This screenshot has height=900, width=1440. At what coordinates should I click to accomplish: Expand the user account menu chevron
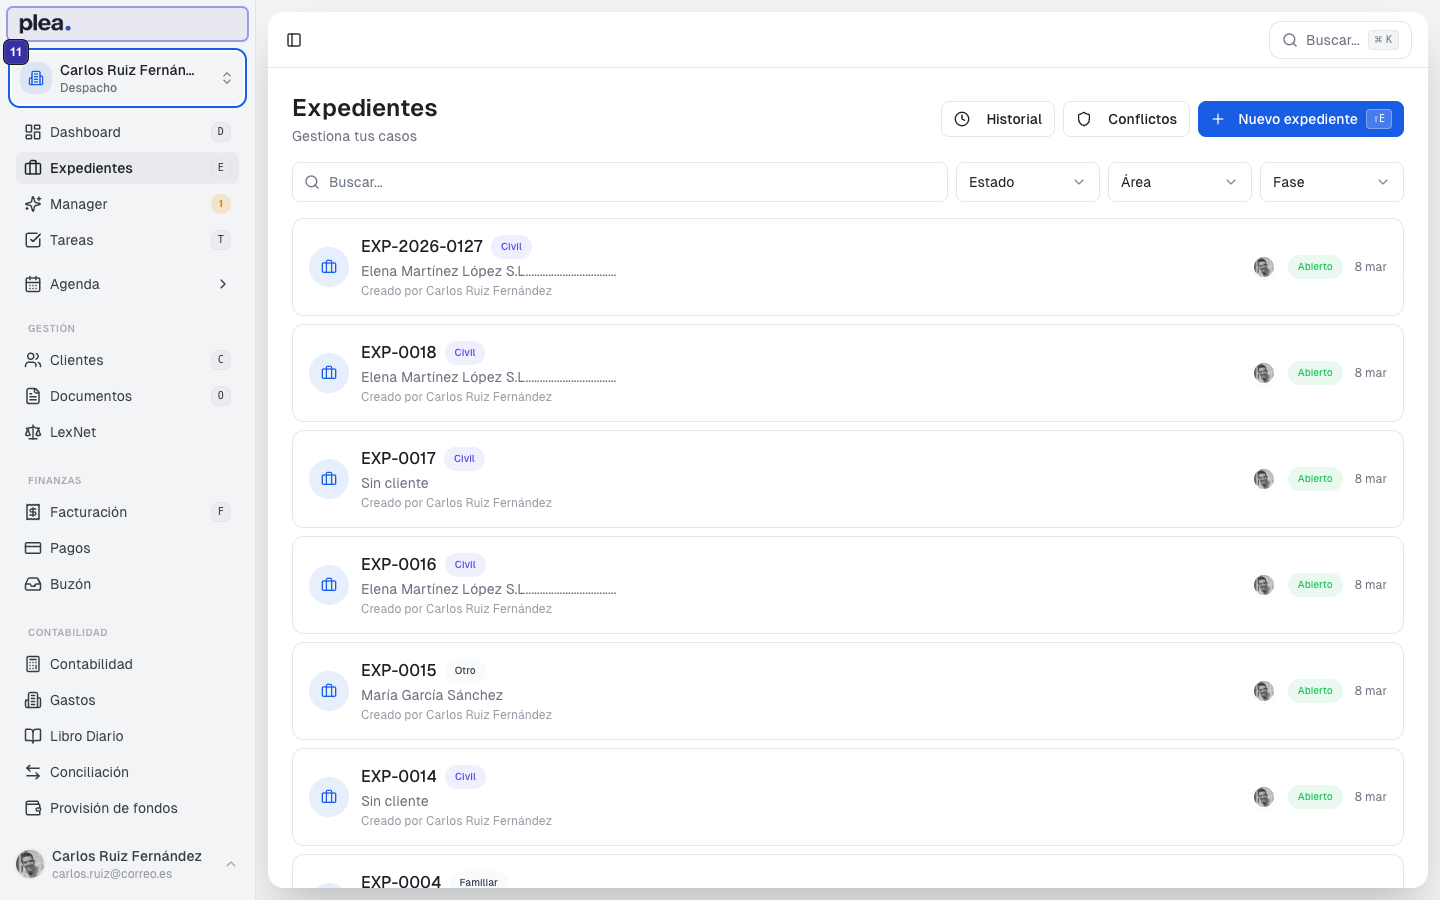coord(231,864)
